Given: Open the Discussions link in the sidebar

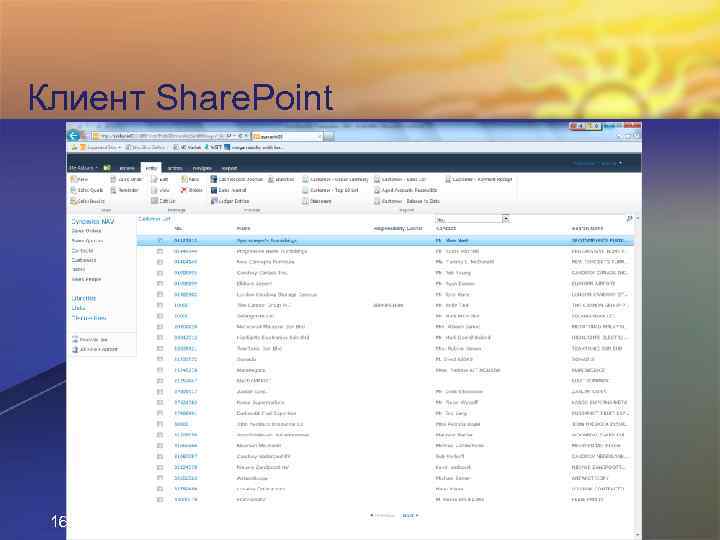Looking at the screenshot, I should tap(89, 318).
